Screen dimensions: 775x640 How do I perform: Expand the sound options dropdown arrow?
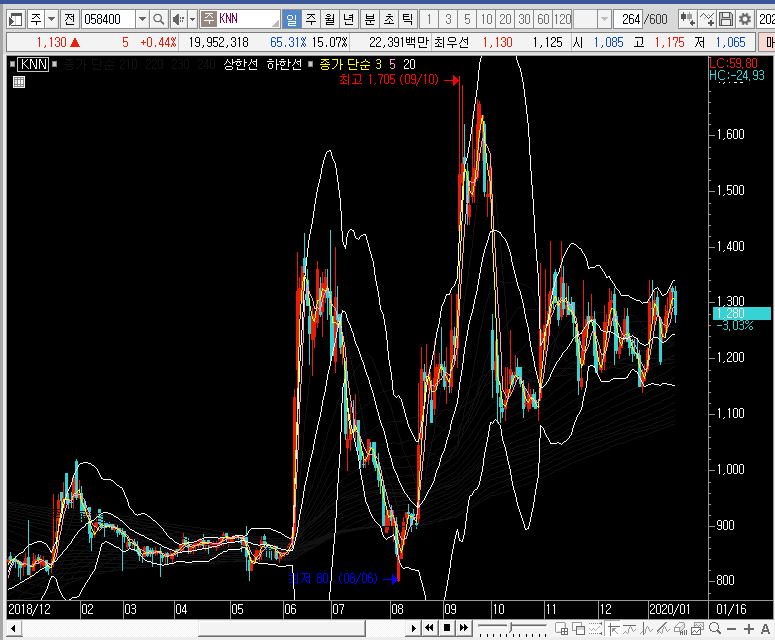tap(192, 20)
